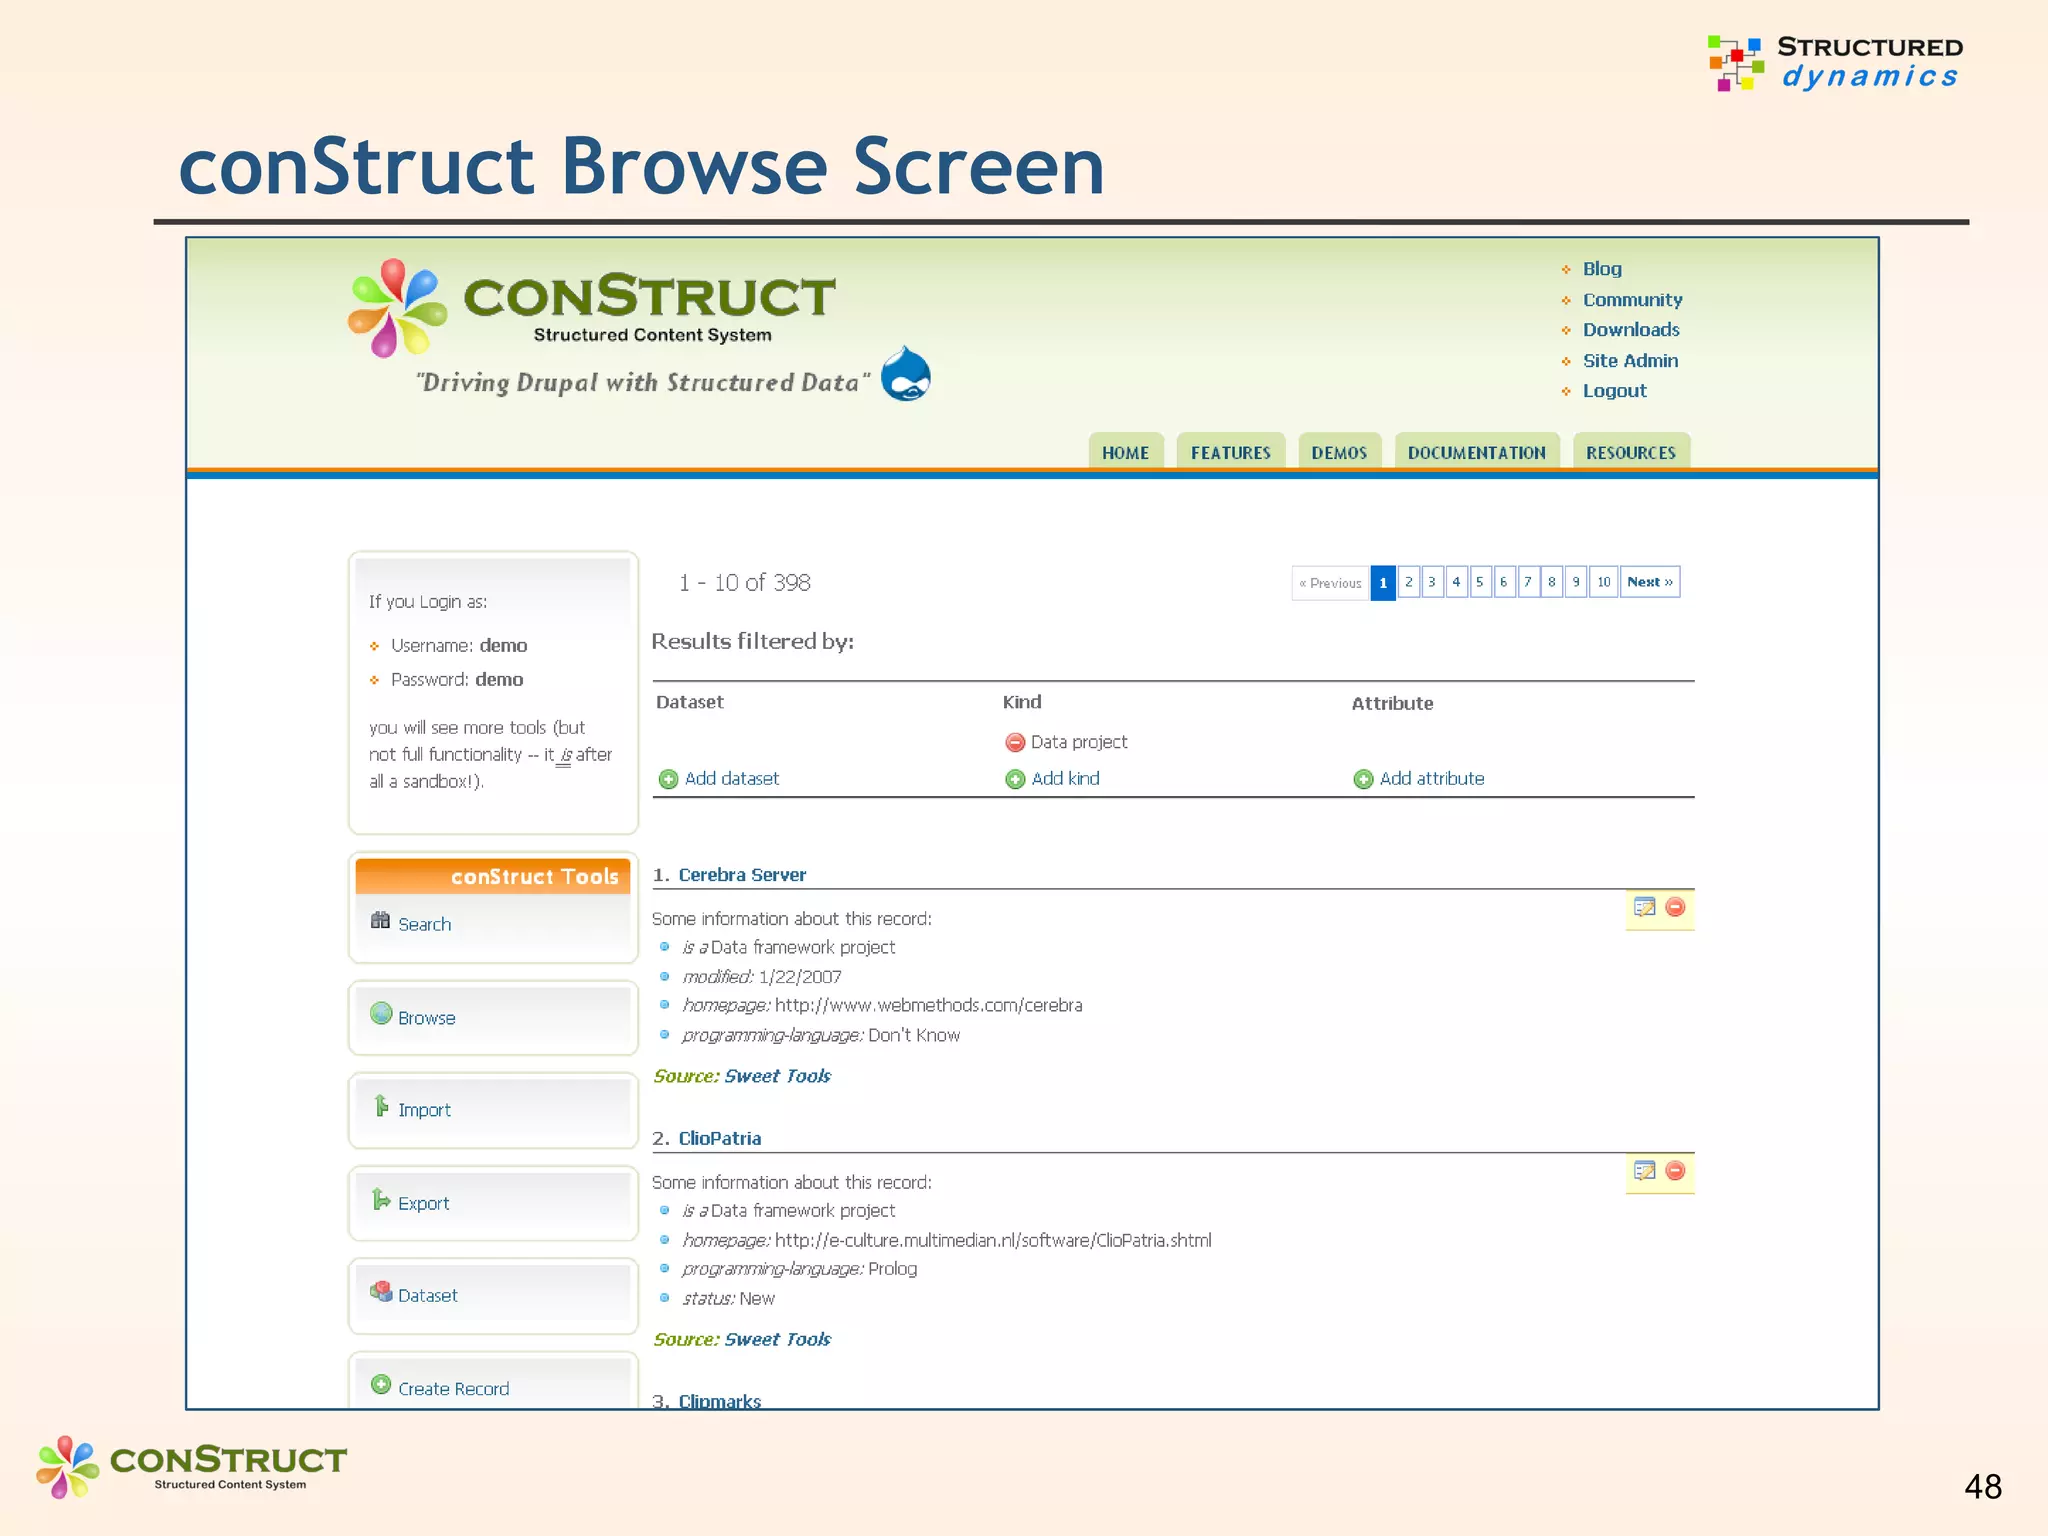This screenshot has width=2048, height=1536.
Task: Click the edit icon for ClioPatria record
Action: [x=1645, y=1171]
